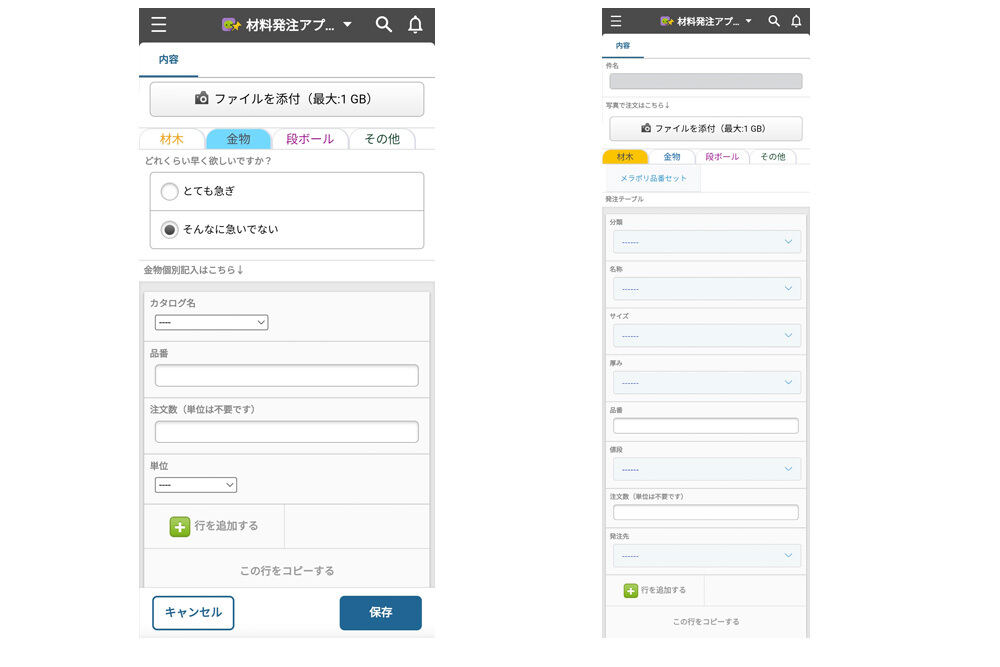Open hamburger menu in left phone screen
The height and width of the screenshot is (667, 1000).
coord(159,25)
